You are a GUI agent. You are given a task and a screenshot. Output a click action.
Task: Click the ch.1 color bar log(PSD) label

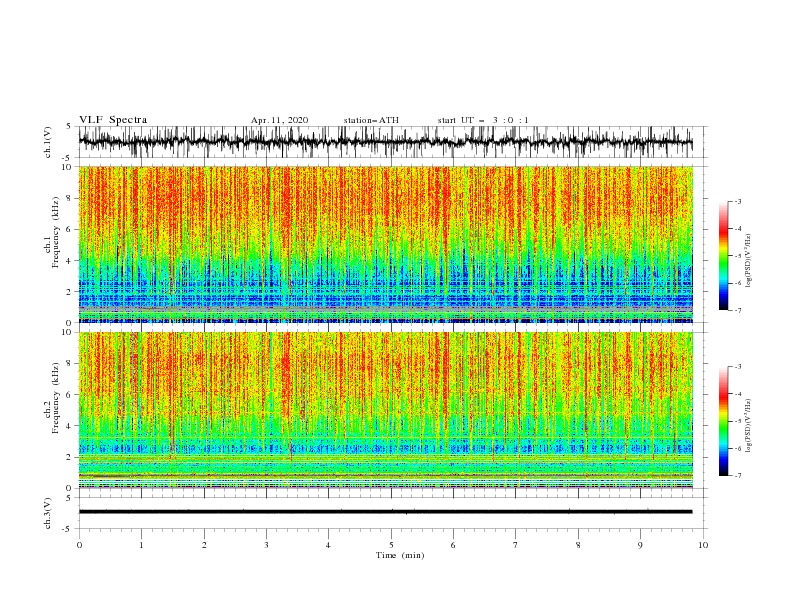(x=749, y=261)
